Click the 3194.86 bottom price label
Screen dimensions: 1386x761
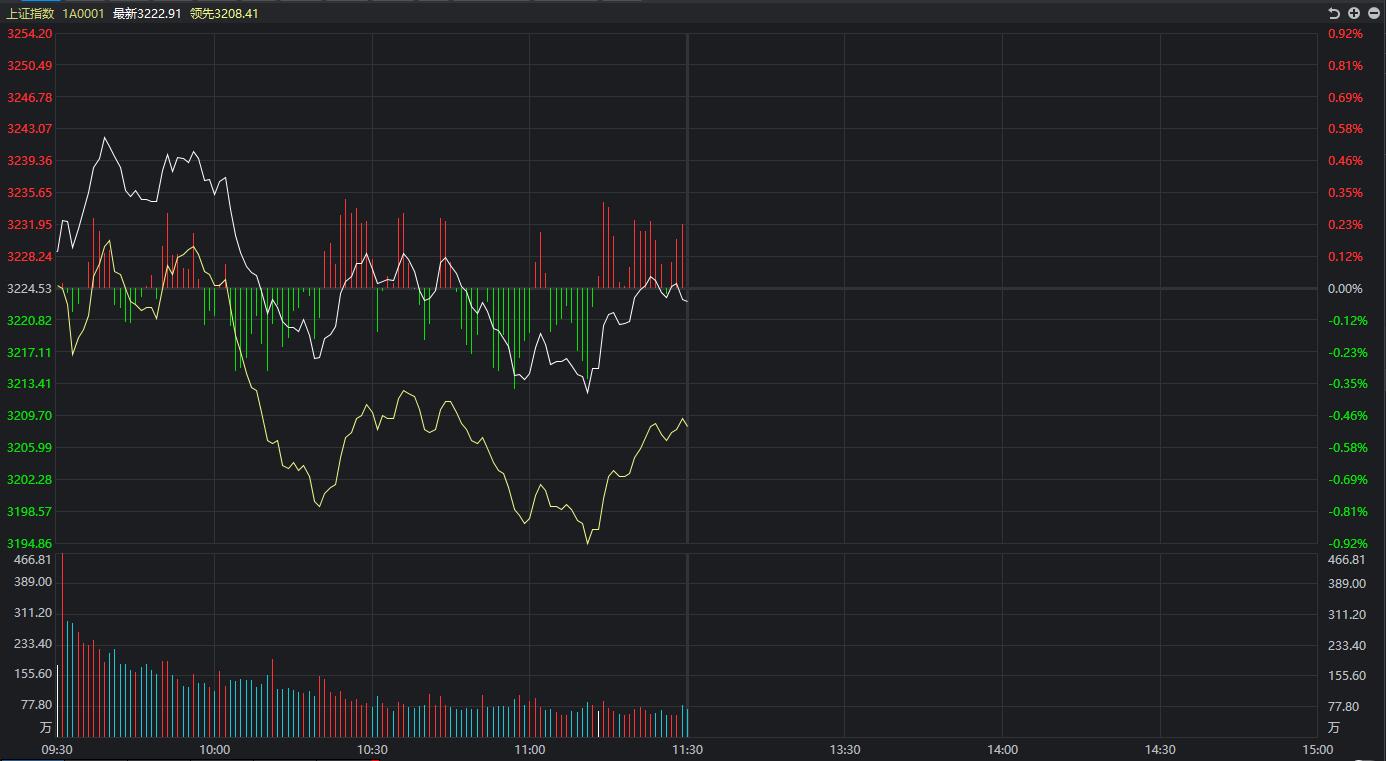click(x=29, y=544)
